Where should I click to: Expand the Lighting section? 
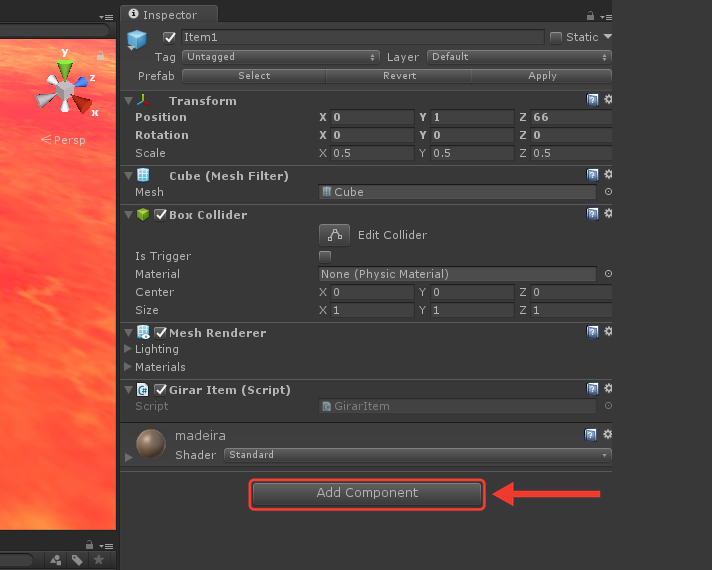(128, 349)
